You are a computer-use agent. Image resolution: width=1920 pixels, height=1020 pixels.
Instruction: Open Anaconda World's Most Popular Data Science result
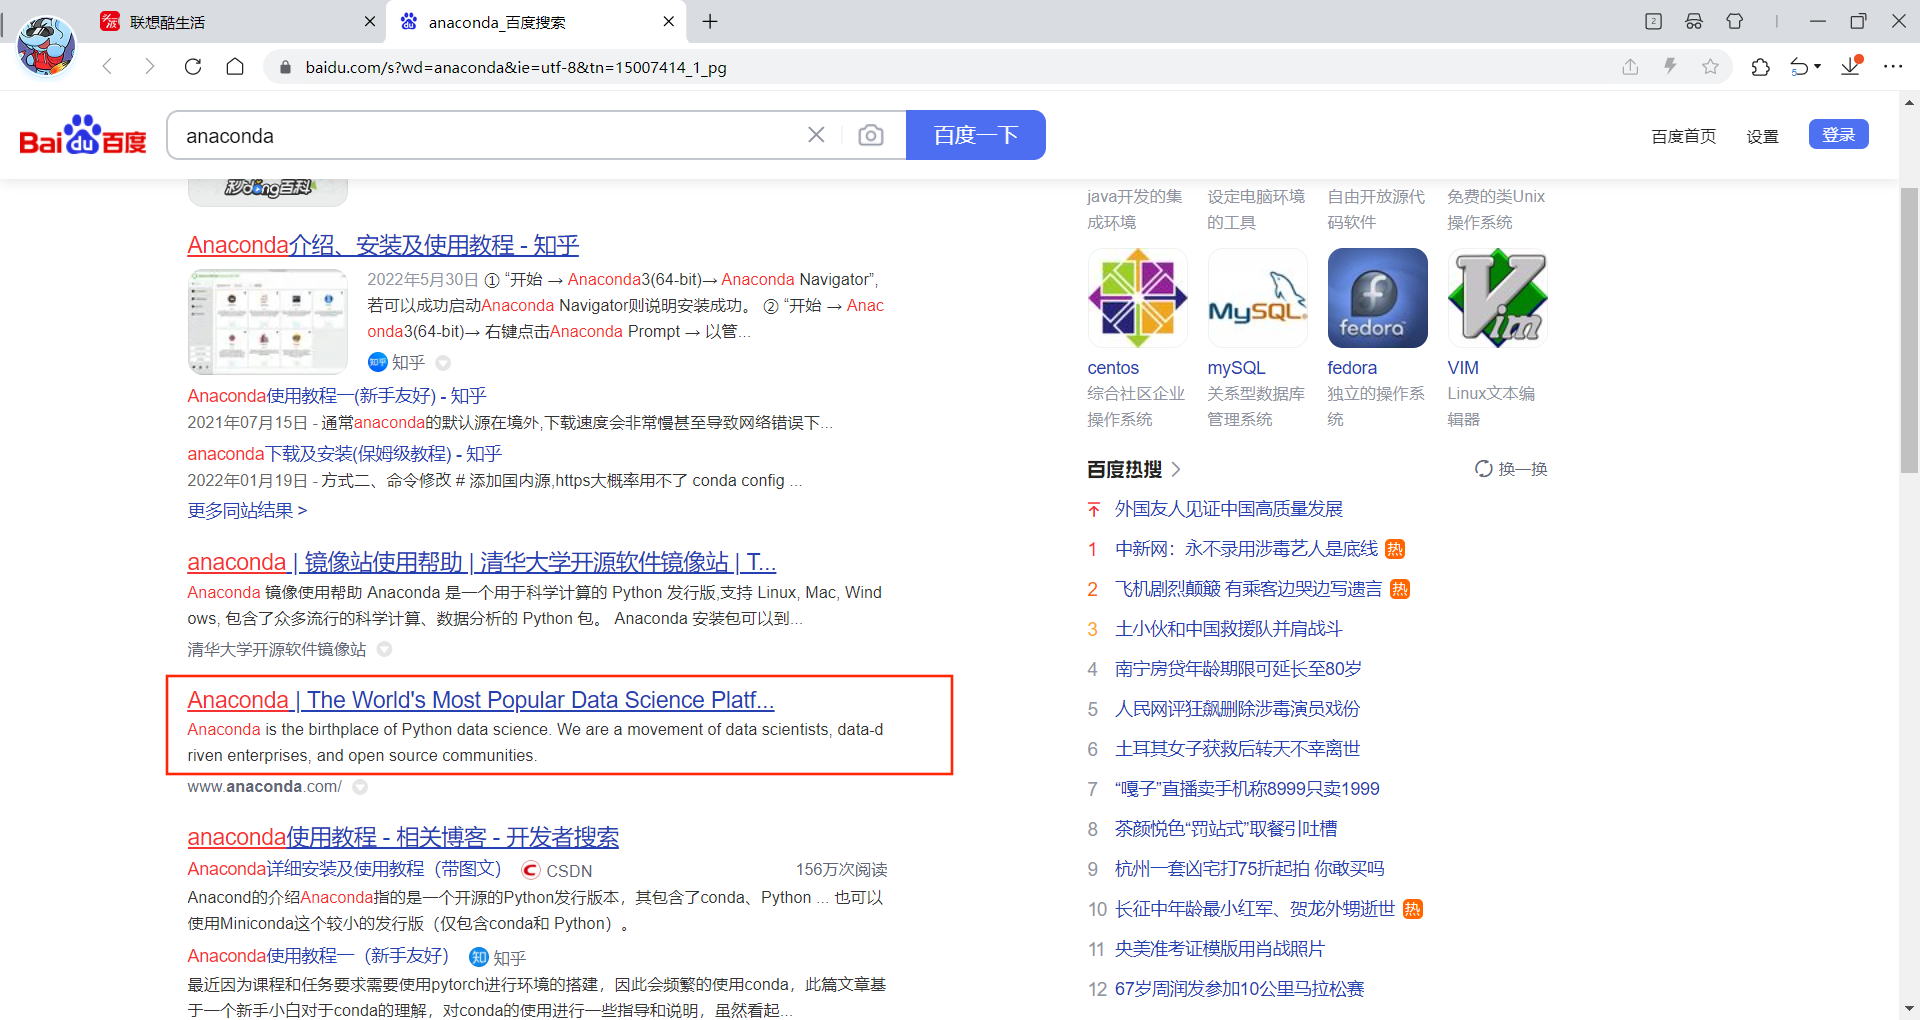(x=480, y=700)
